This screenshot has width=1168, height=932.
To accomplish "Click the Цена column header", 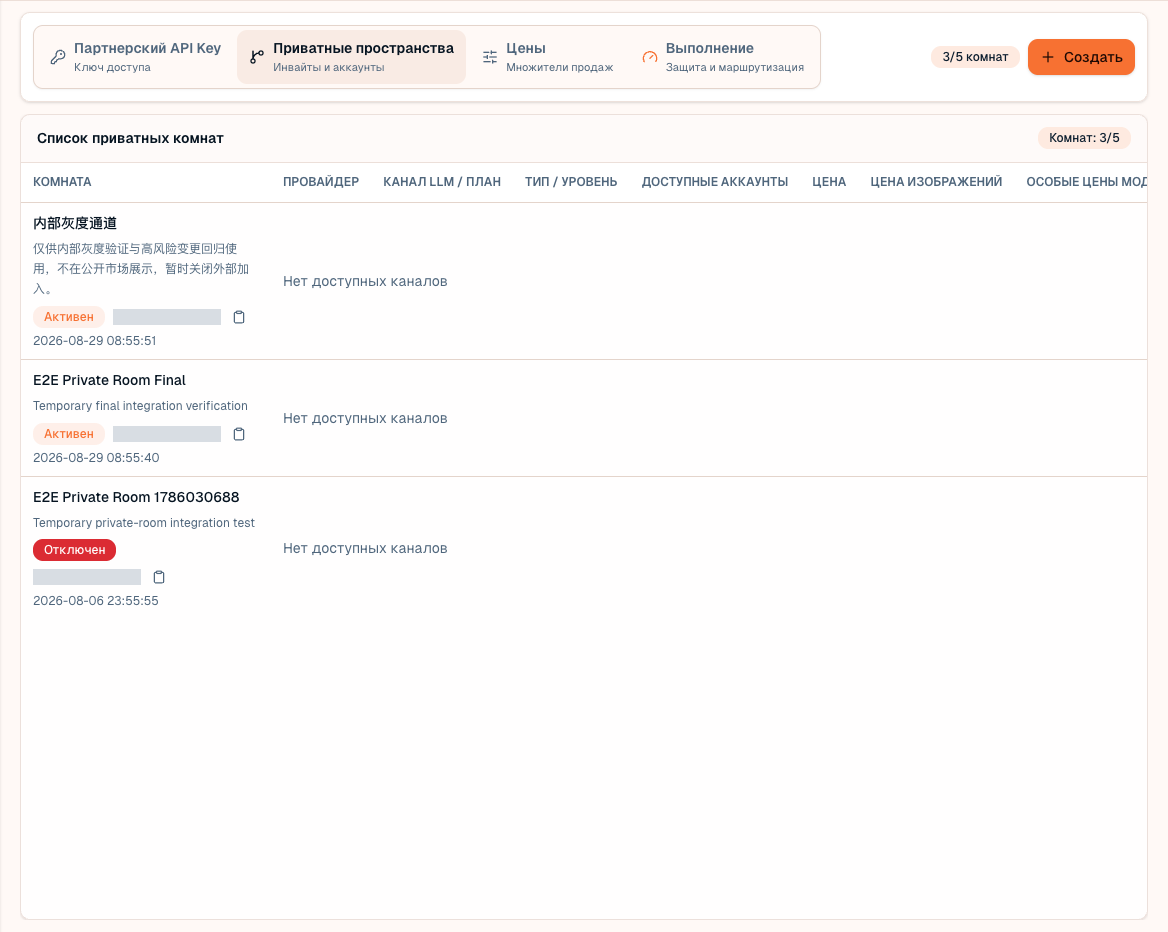I will point(829,182).
